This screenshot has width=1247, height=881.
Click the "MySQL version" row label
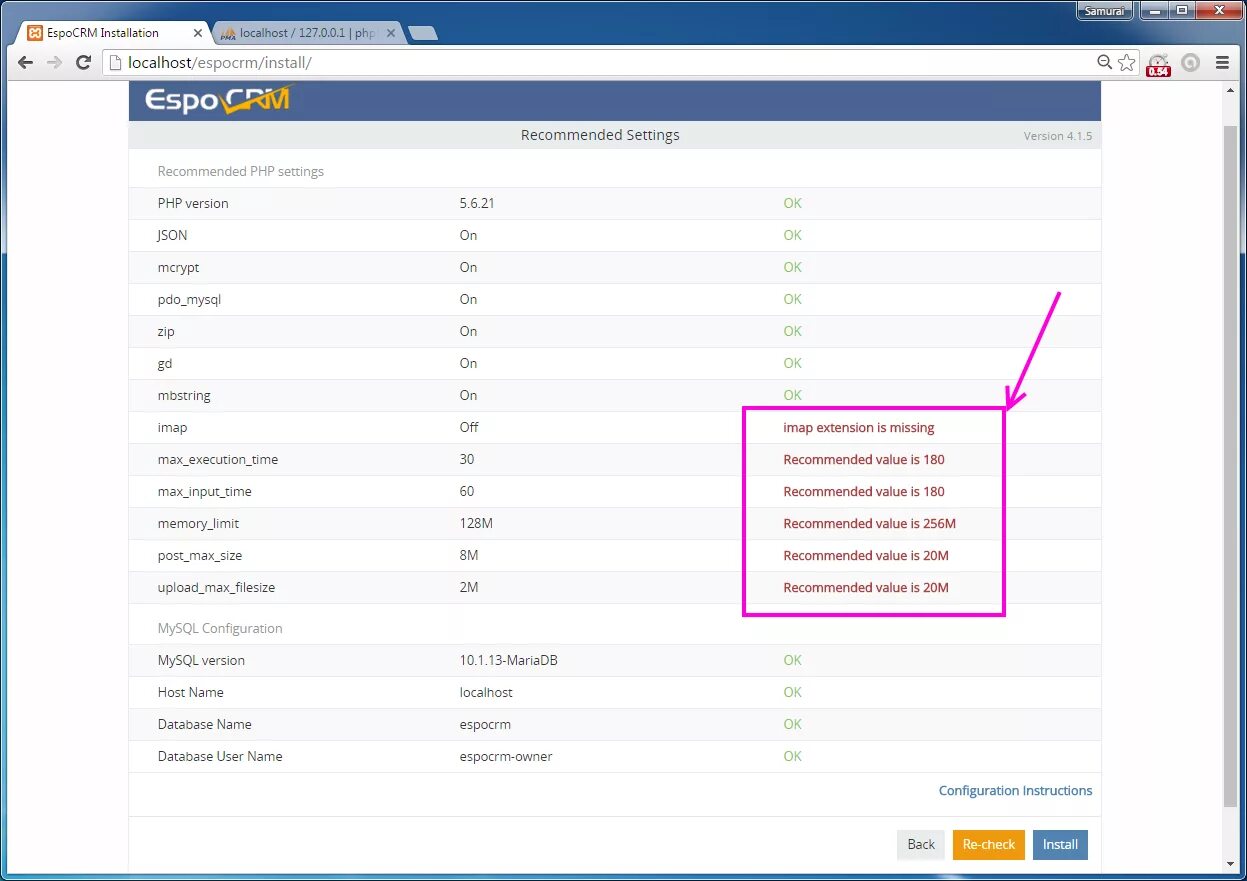(201, 660)
